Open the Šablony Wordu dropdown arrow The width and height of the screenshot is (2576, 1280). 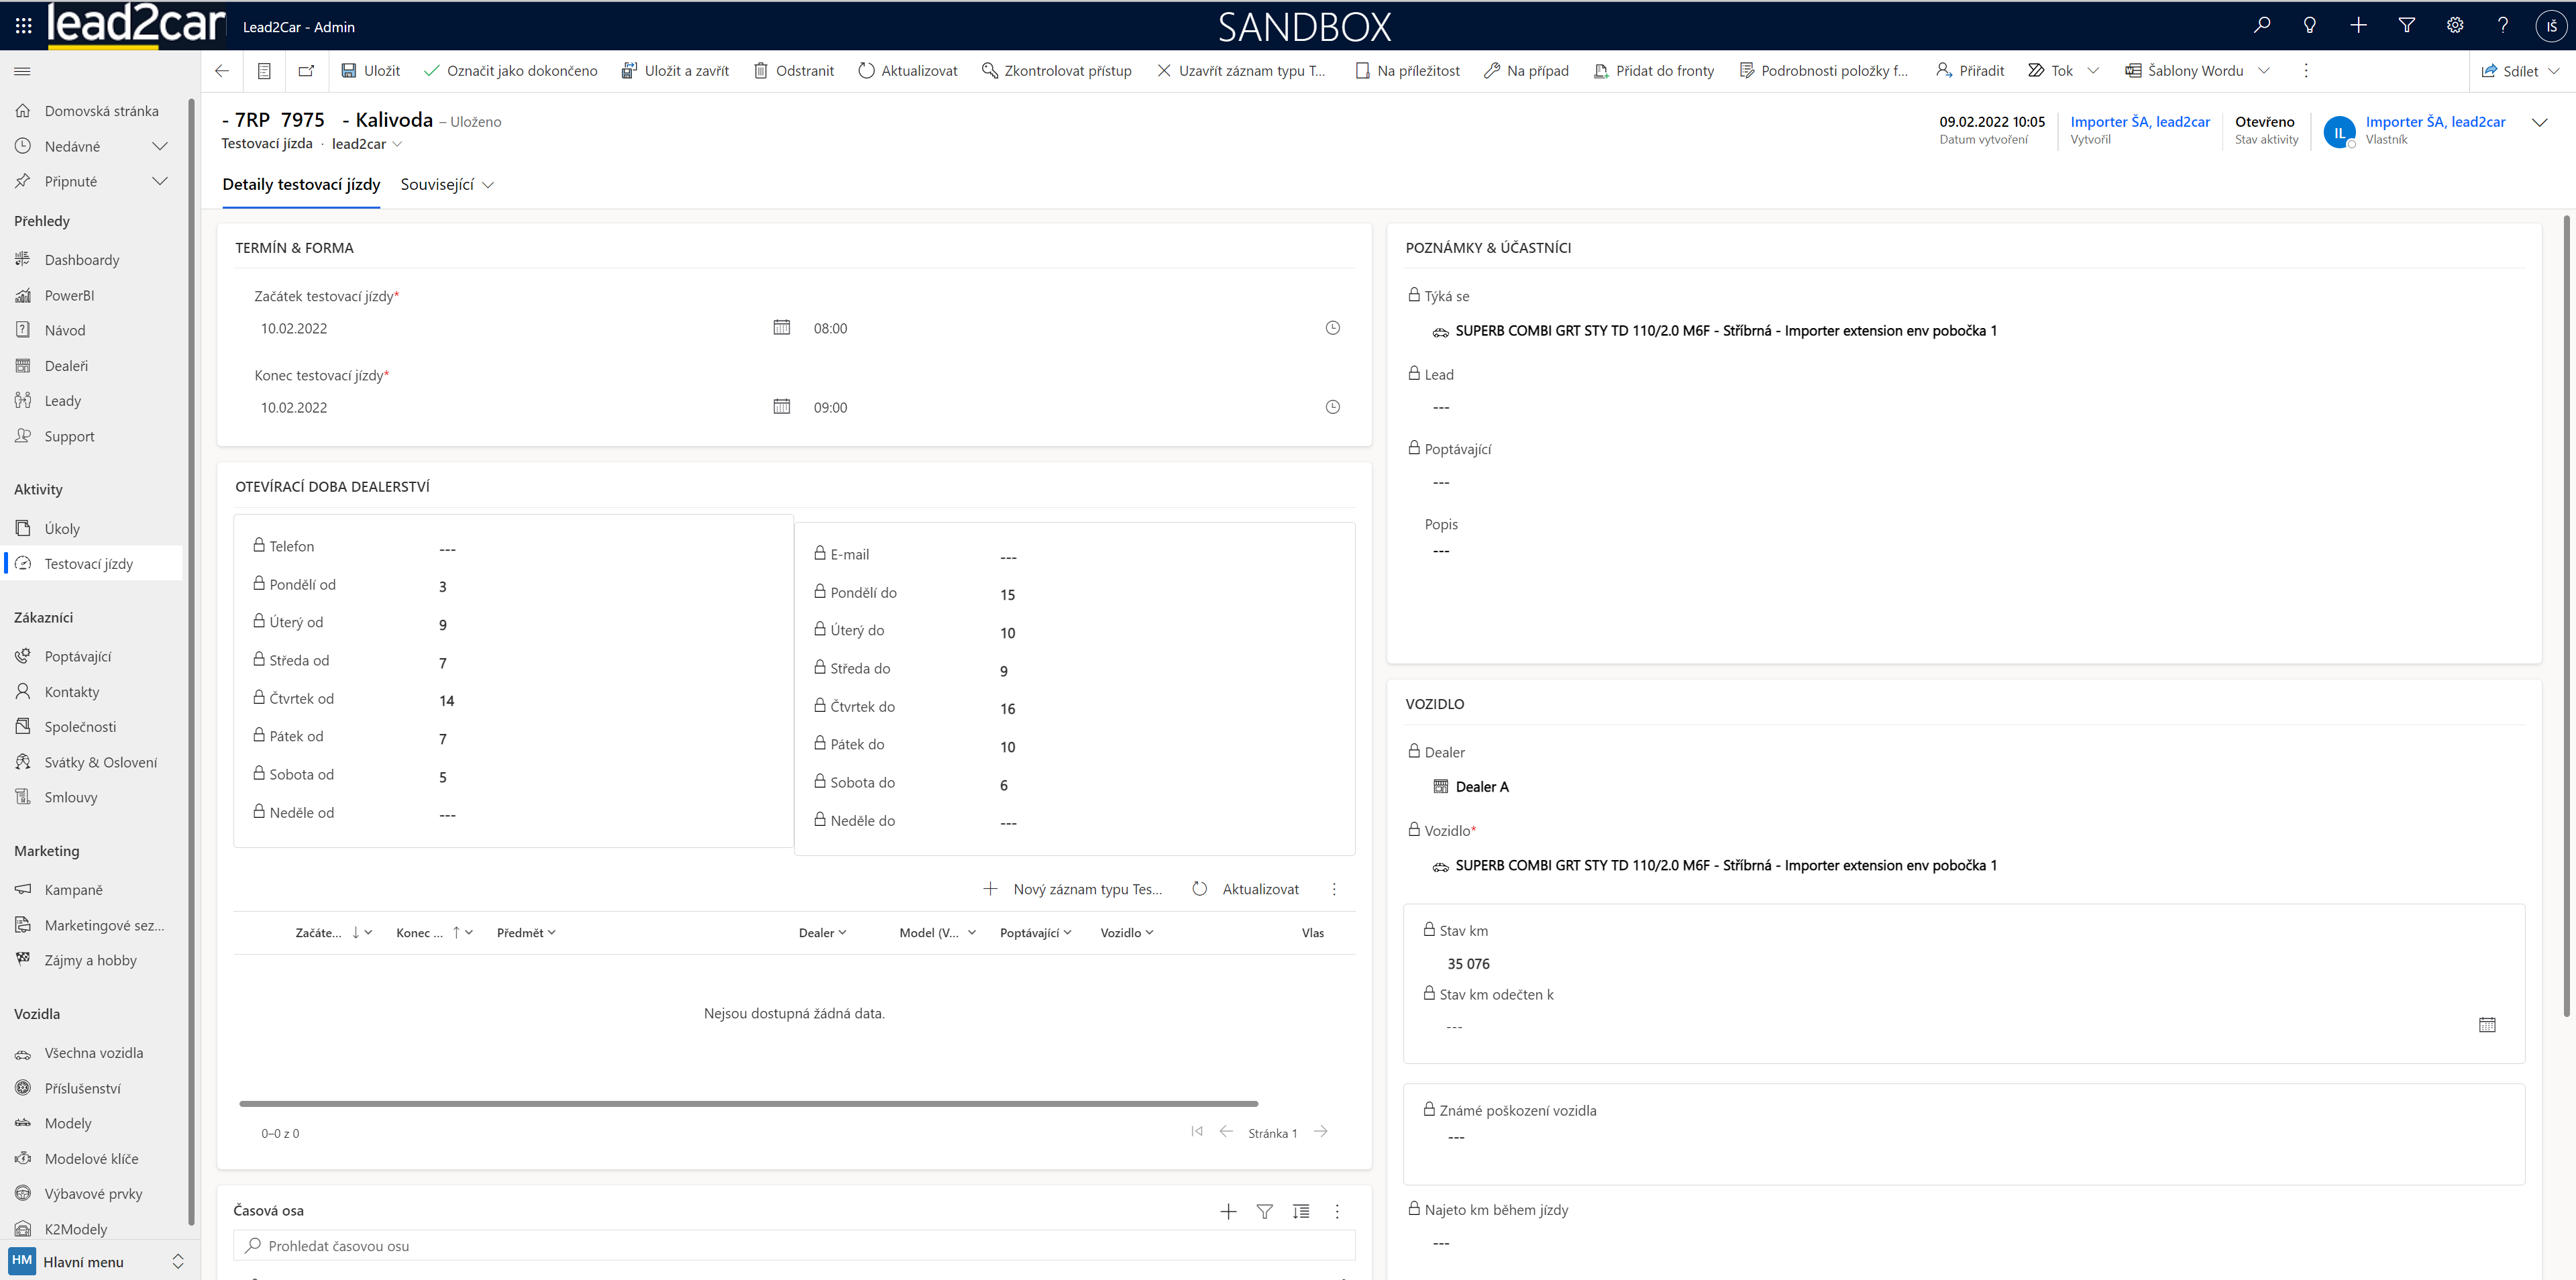point(2264,71)
